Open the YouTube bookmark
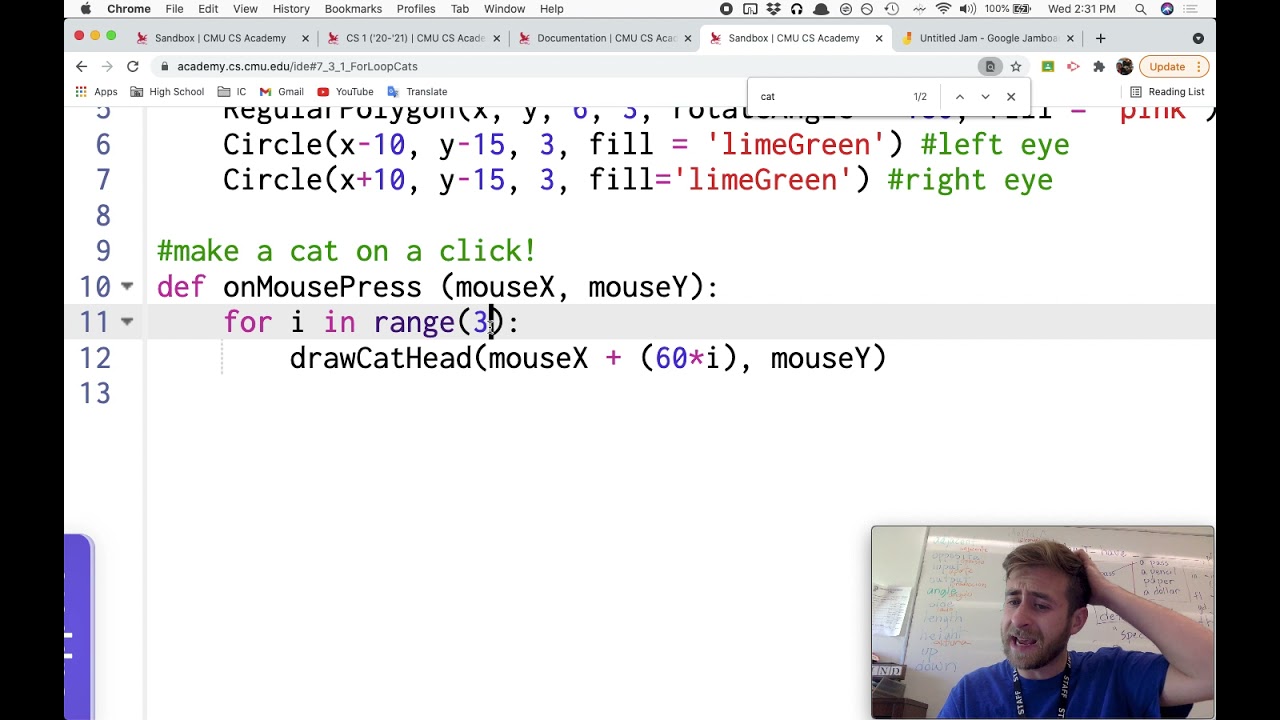Image resolution: width=1280 pixels, height=720 pixels. pos(345,92)
